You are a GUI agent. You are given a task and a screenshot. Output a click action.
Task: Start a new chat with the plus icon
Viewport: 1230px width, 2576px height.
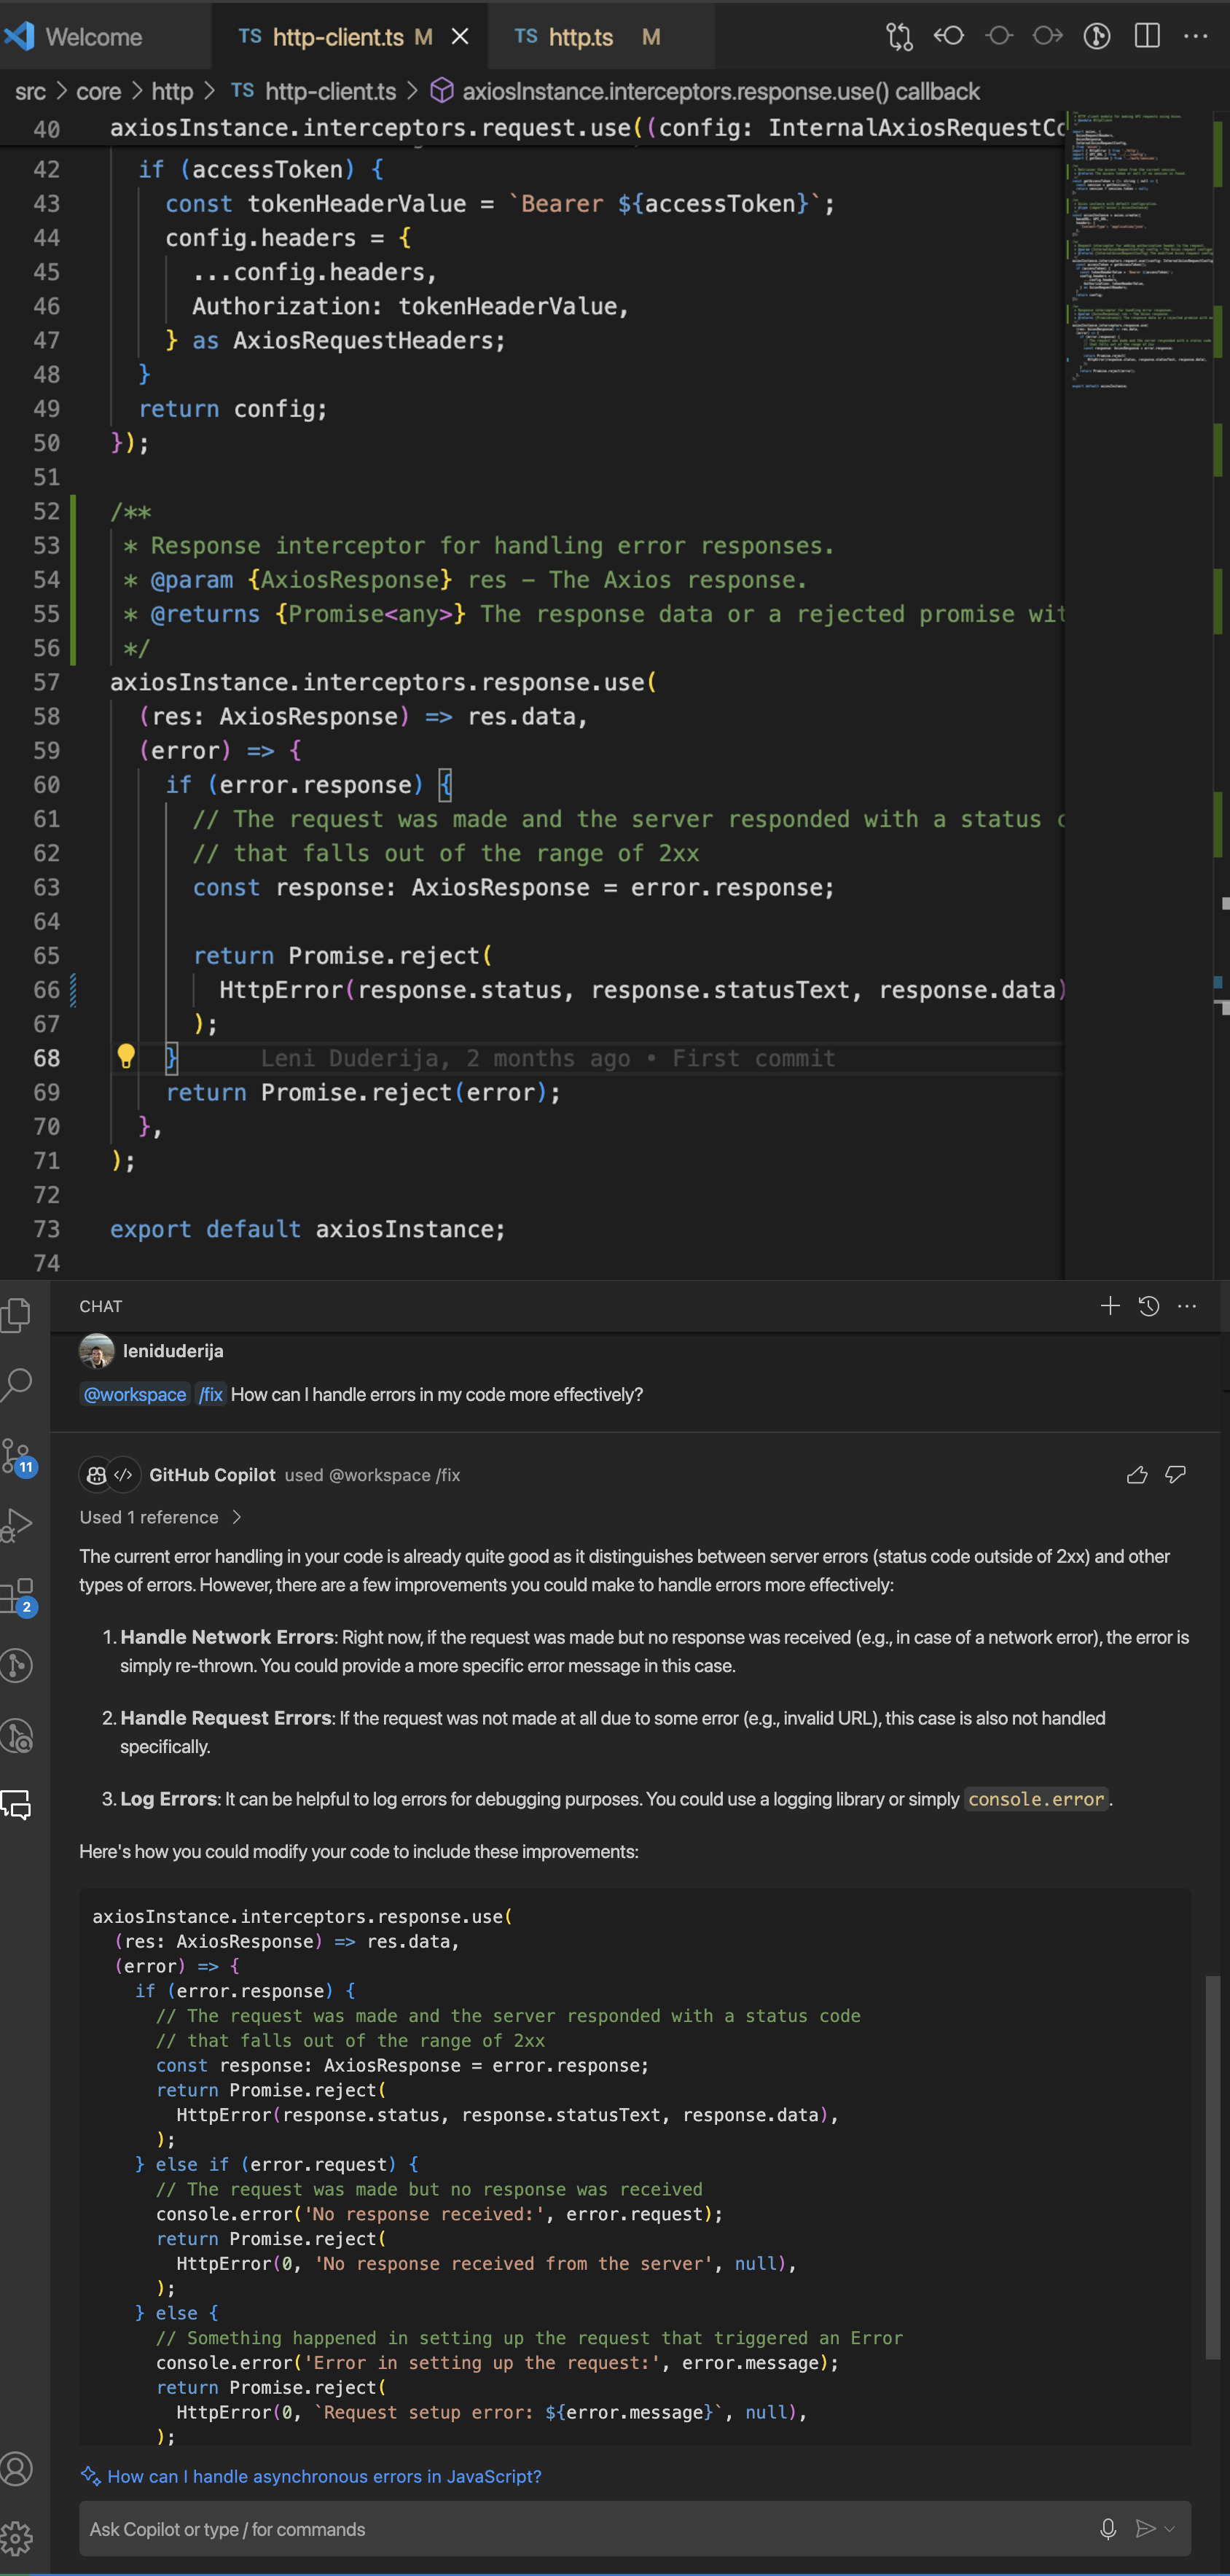[1110, 1306]
